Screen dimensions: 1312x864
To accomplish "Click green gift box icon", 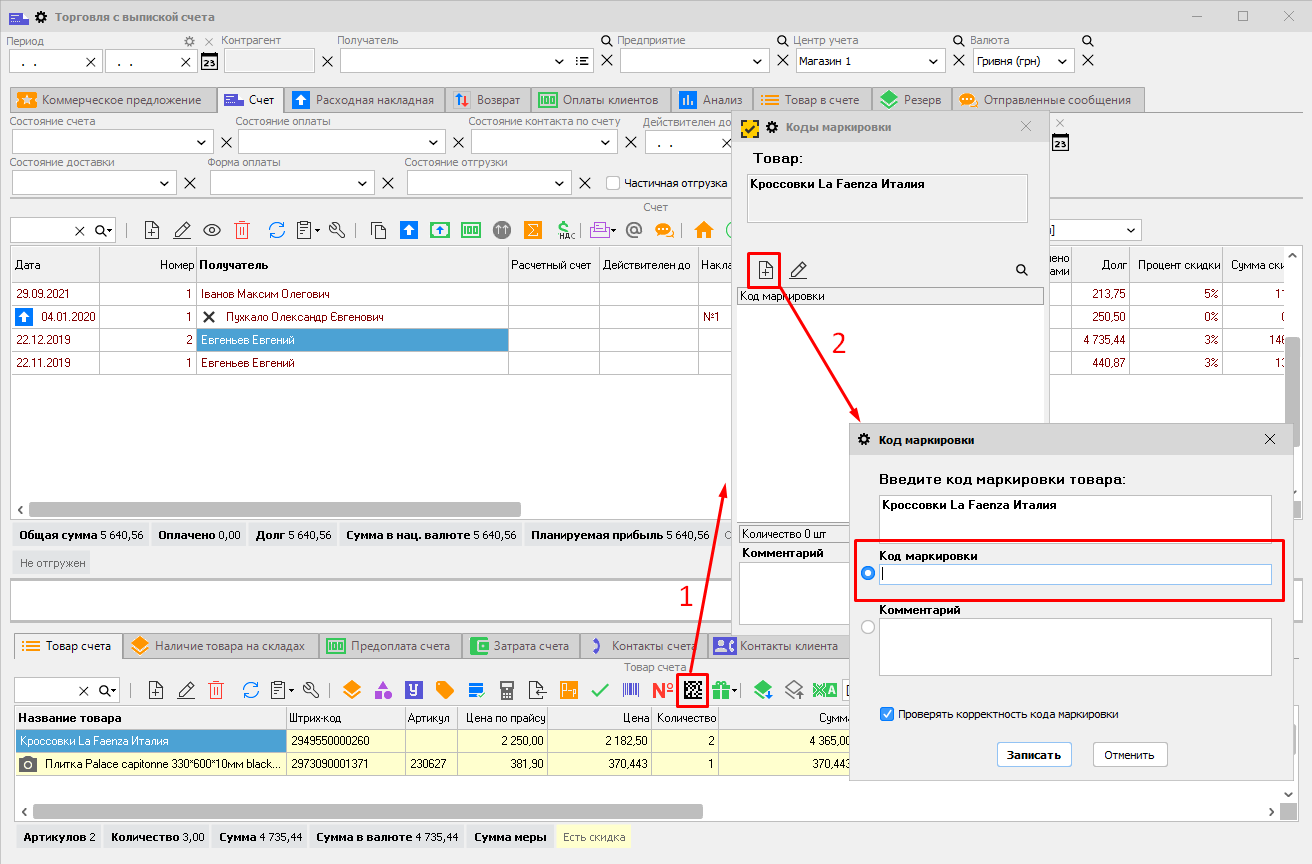I will [721, 690].
